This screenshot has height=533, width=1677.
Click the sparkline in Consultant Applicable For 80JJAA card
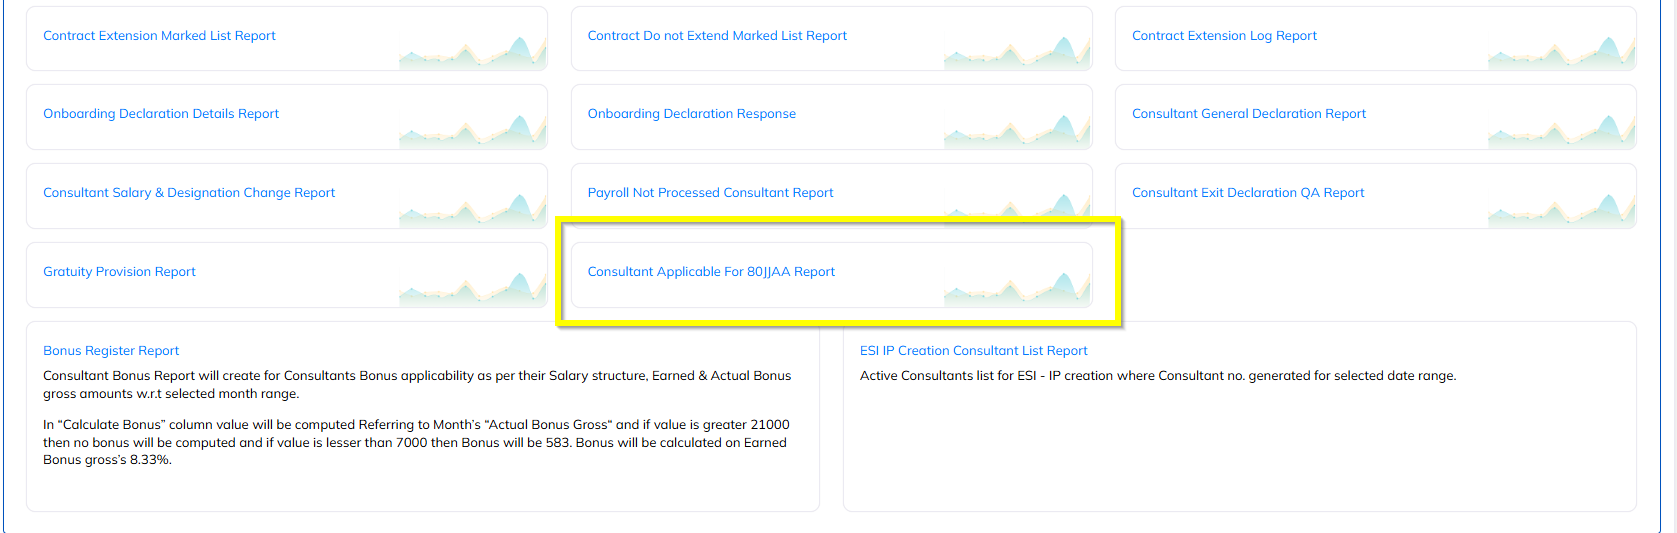[x=1017, y=288]
